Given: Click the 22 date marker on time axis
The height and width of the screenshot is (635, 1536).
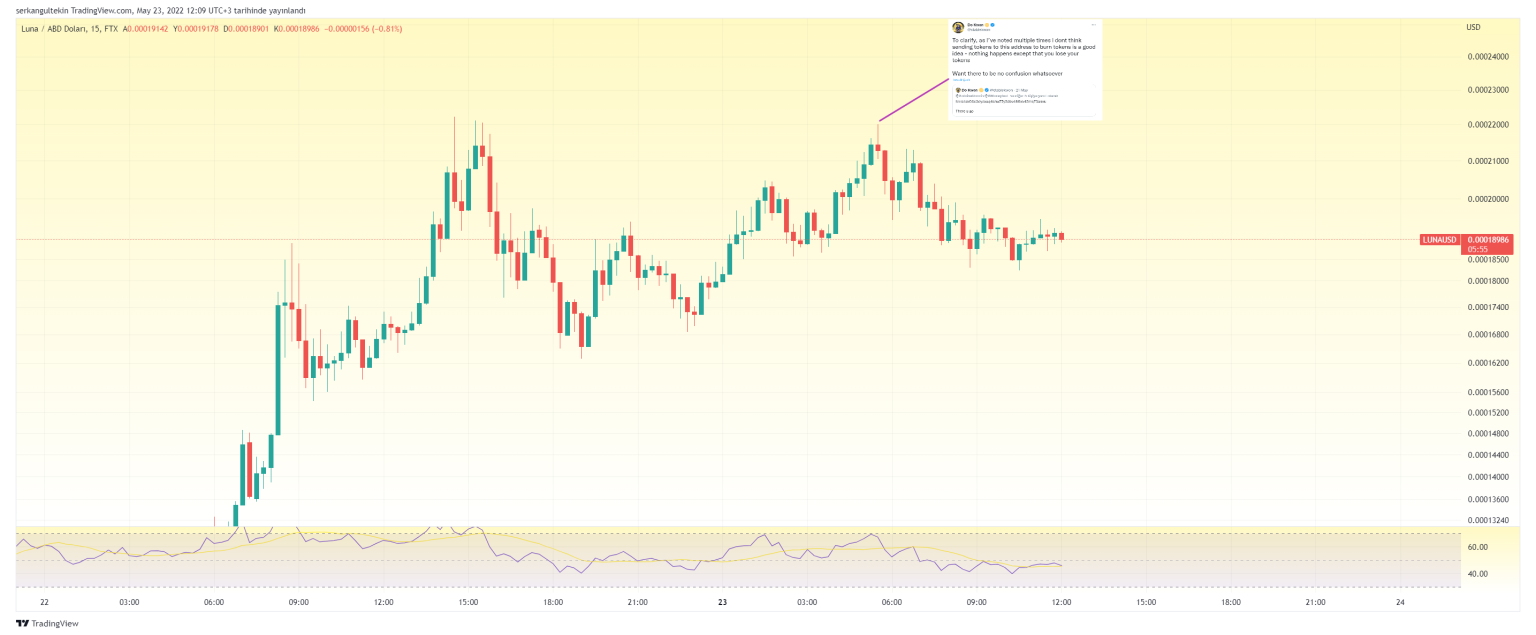Looking at the screenshot, I should [44, 602].
